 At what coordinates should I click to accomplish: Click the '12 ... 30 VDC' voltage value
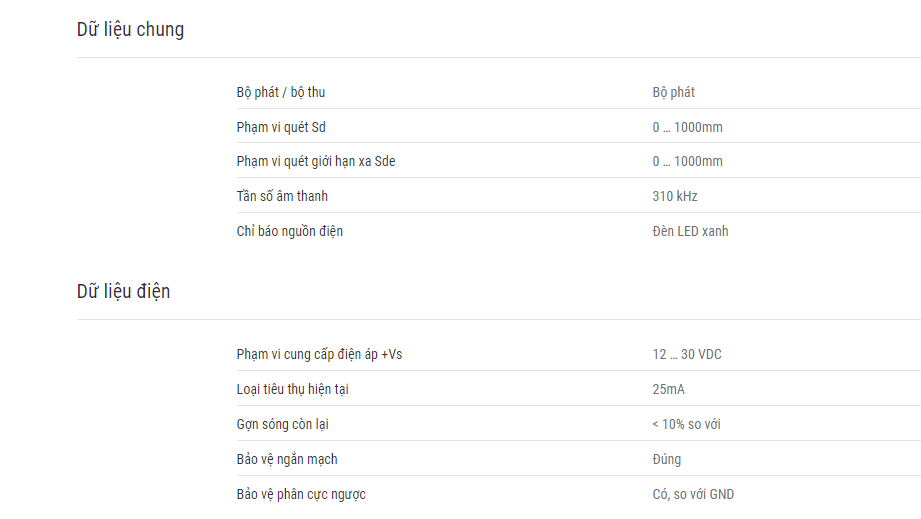pyautogui.click(x=687, y=355)
